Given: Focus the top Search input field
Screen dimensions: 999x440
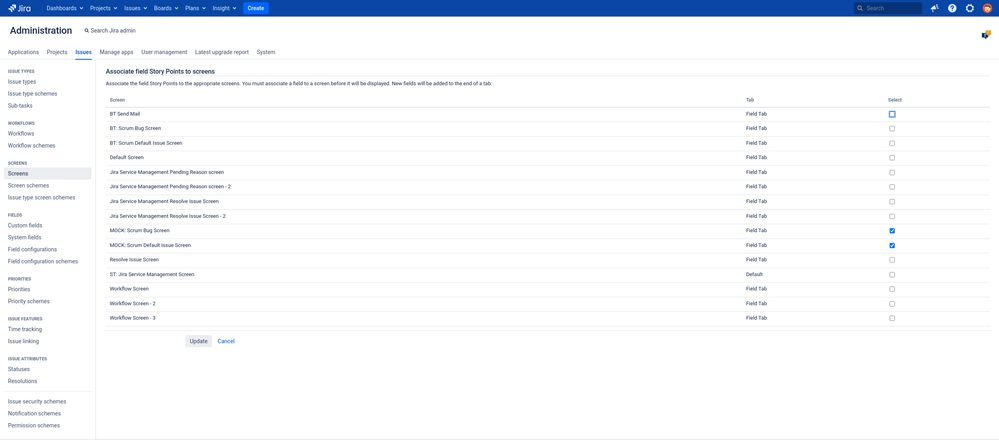Looking at the screenshot, I should [x=888, y=8].
